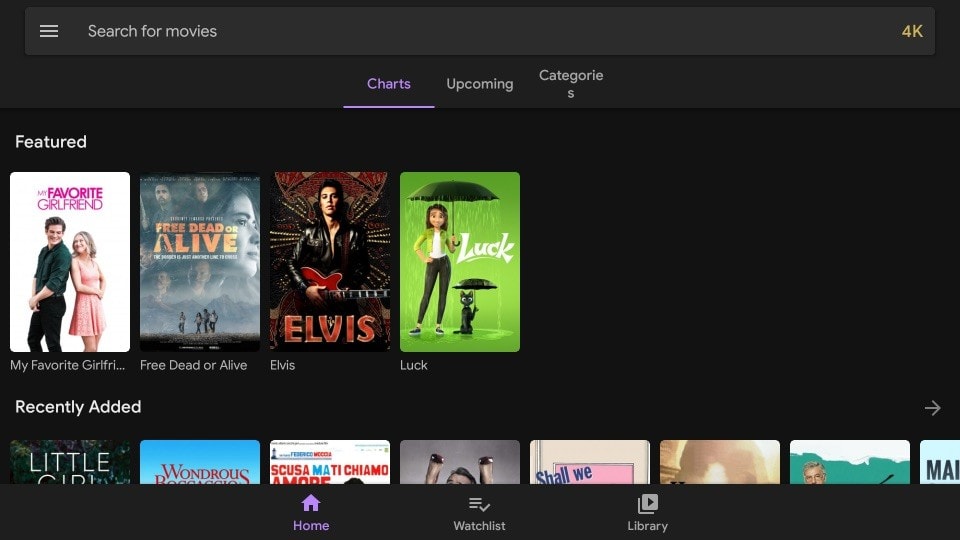Open the upside-down legs poster in Recently Added
This screenshot has height=540, width=960.
click(x=460, y=462)
